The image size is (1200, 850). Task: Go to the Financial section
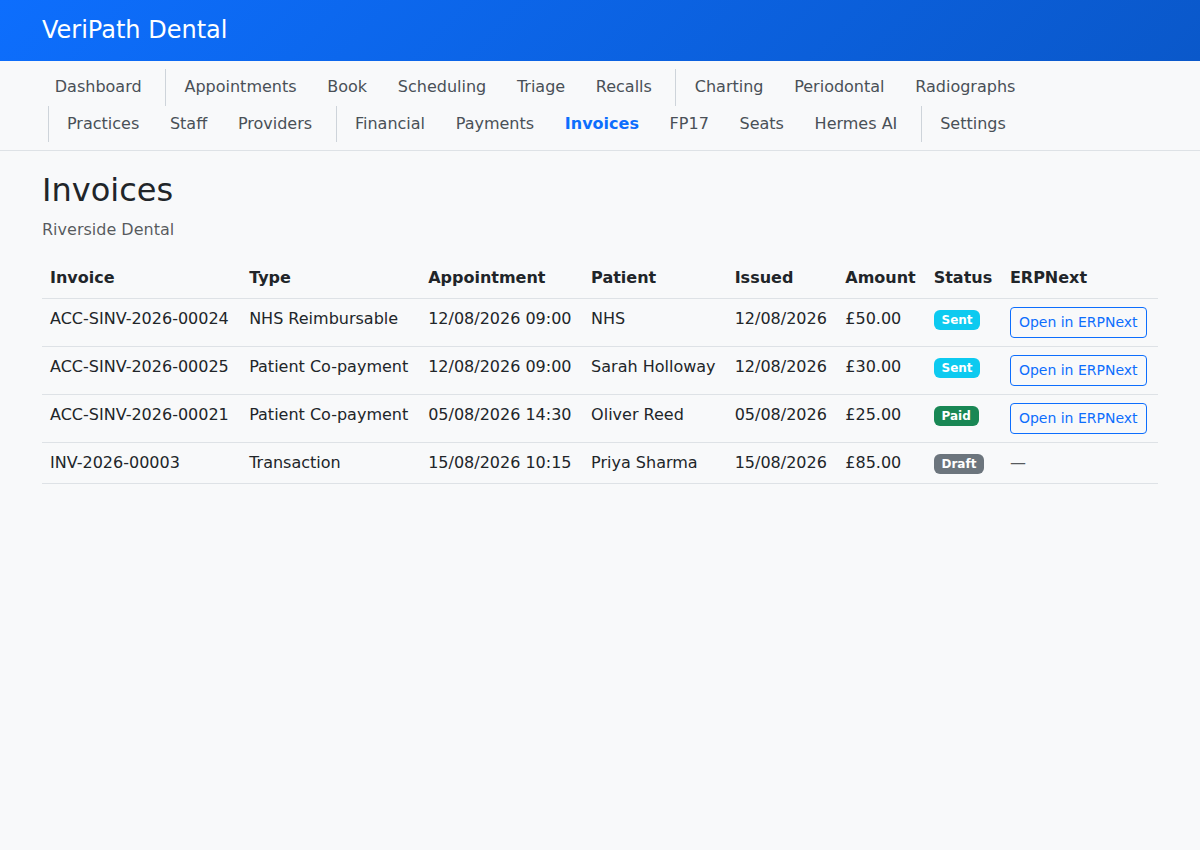click(390, 124)
